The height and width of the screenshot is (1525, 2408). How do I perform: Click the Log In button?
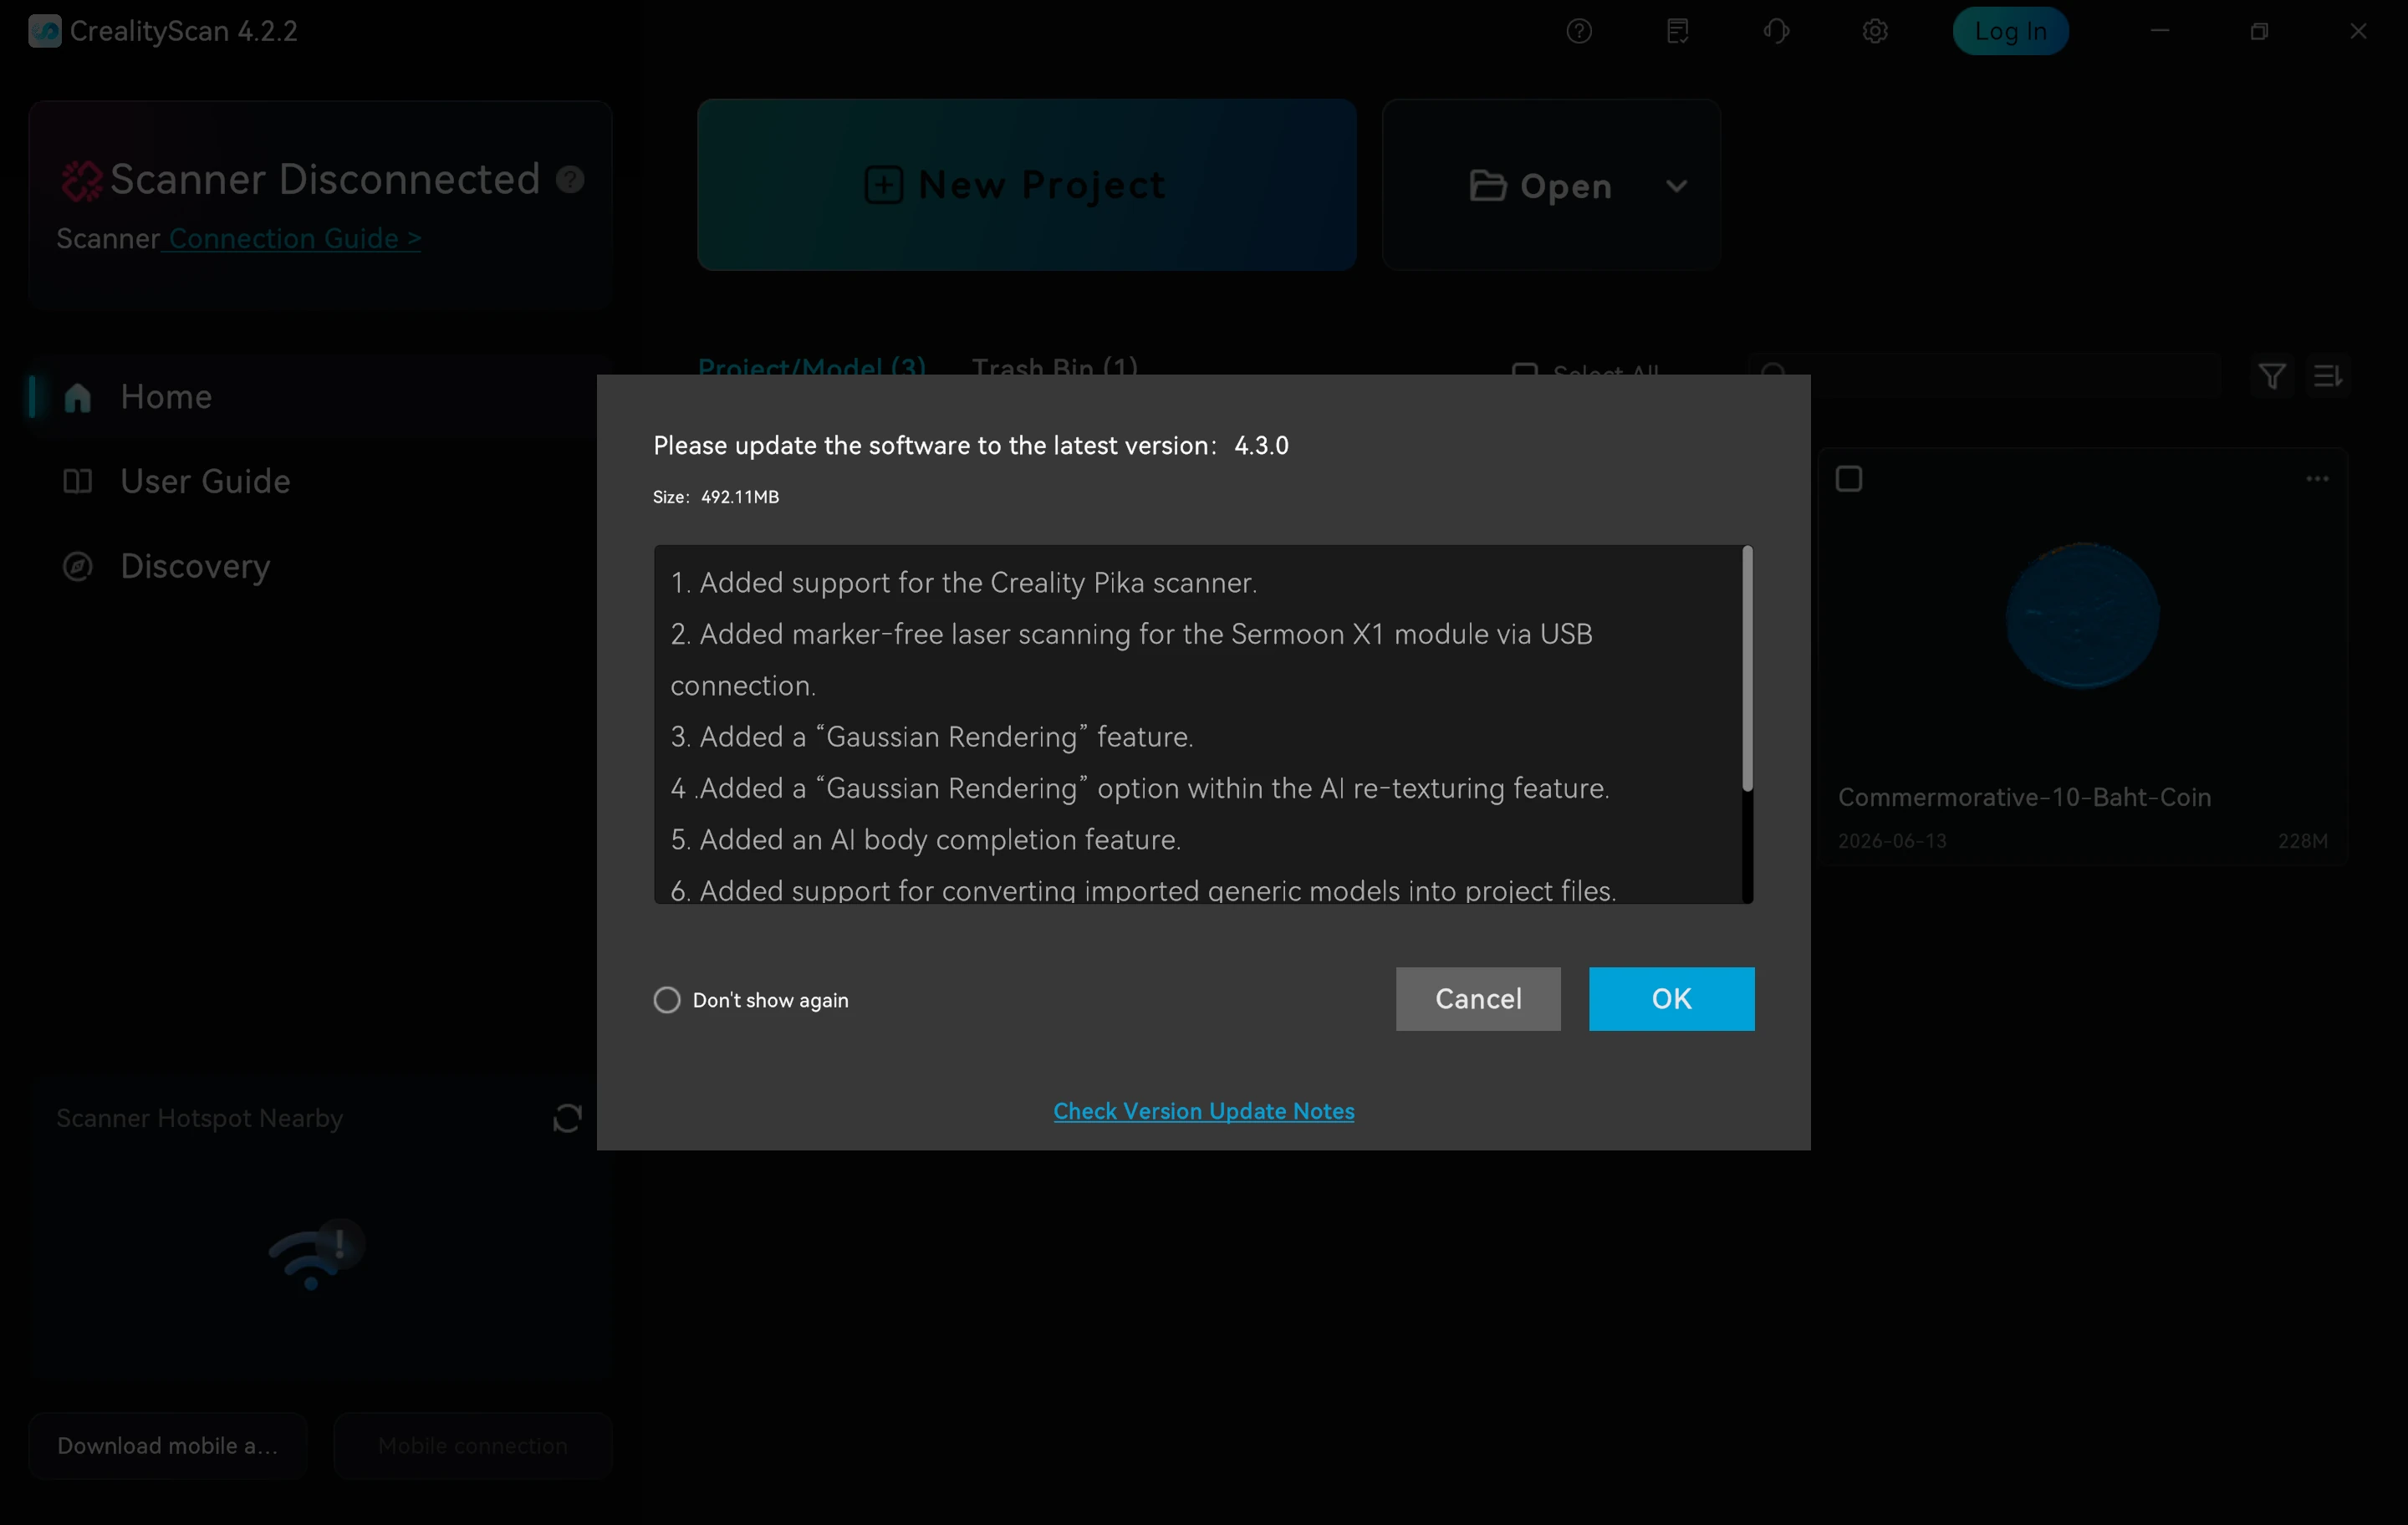(x=2010, y=31)
